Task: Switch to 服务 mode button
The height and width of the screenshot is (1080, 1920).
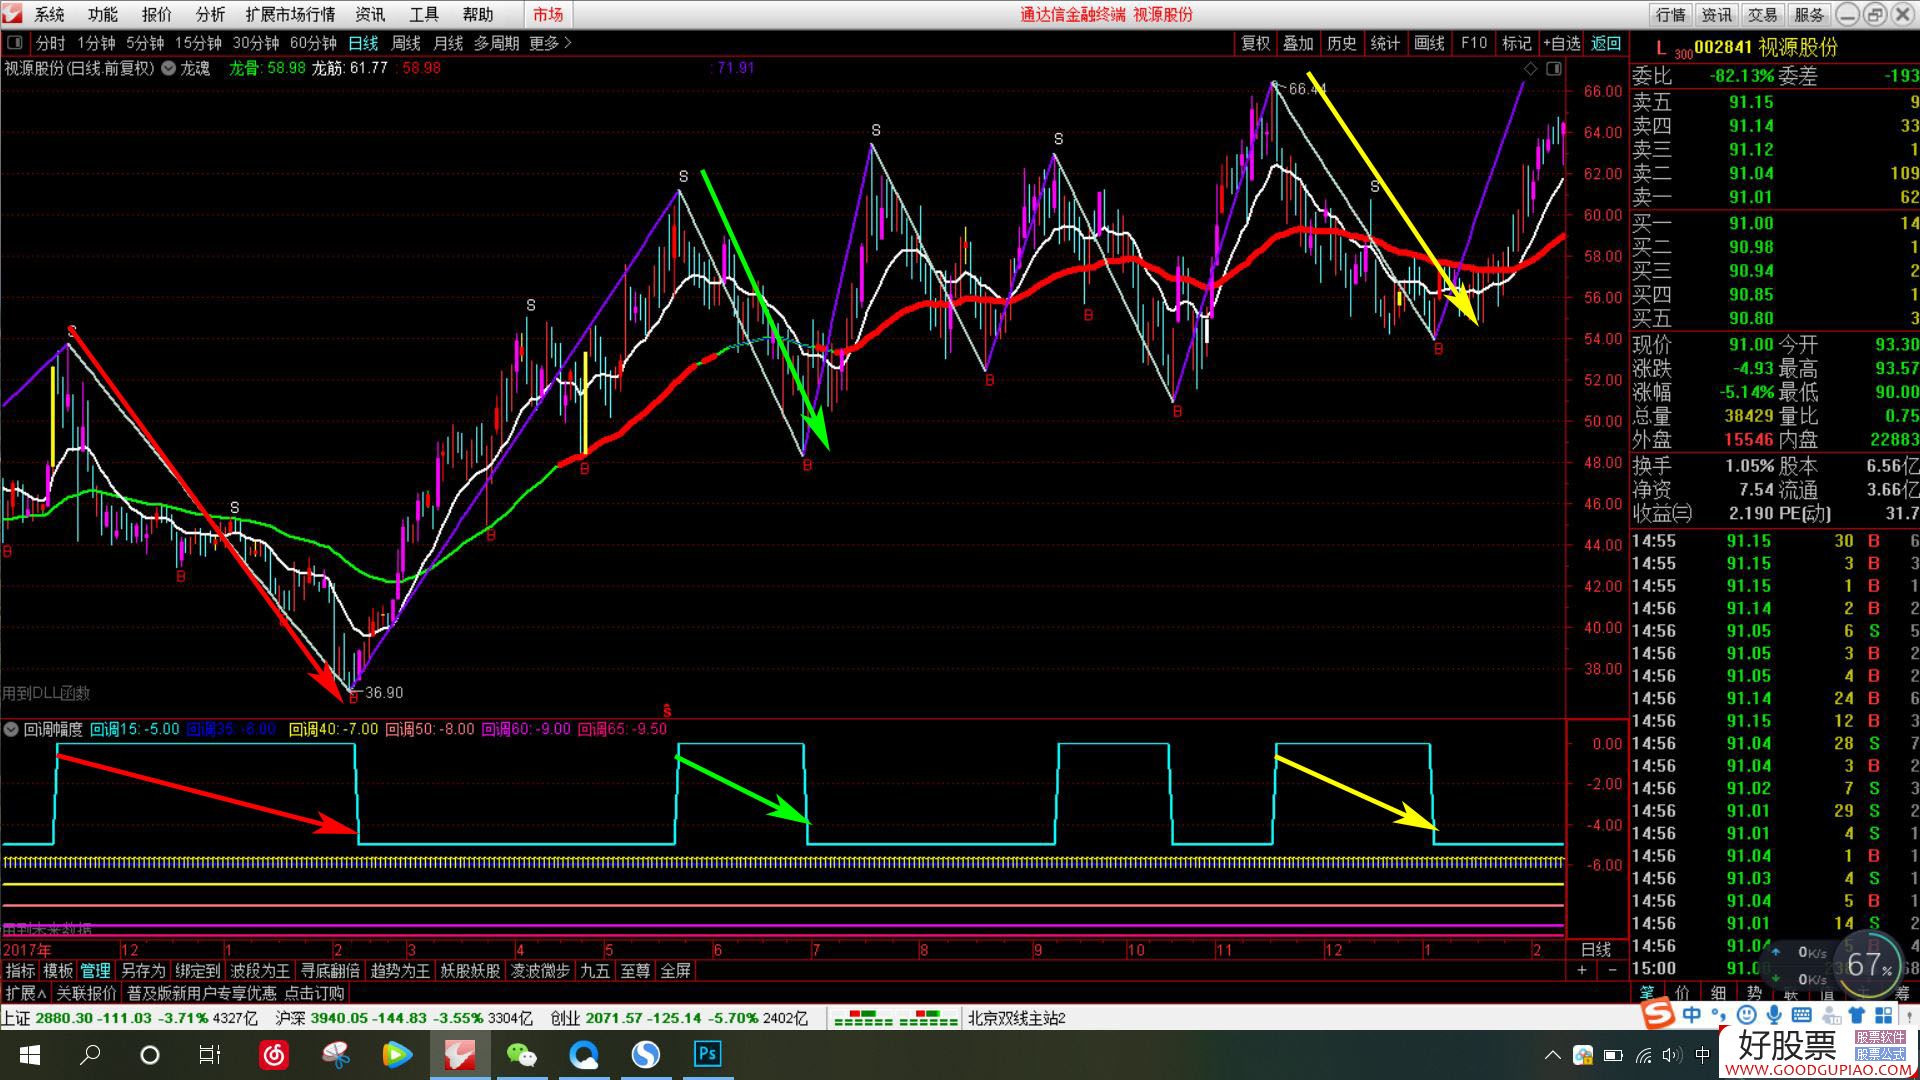Action: tap(1809, 14)
